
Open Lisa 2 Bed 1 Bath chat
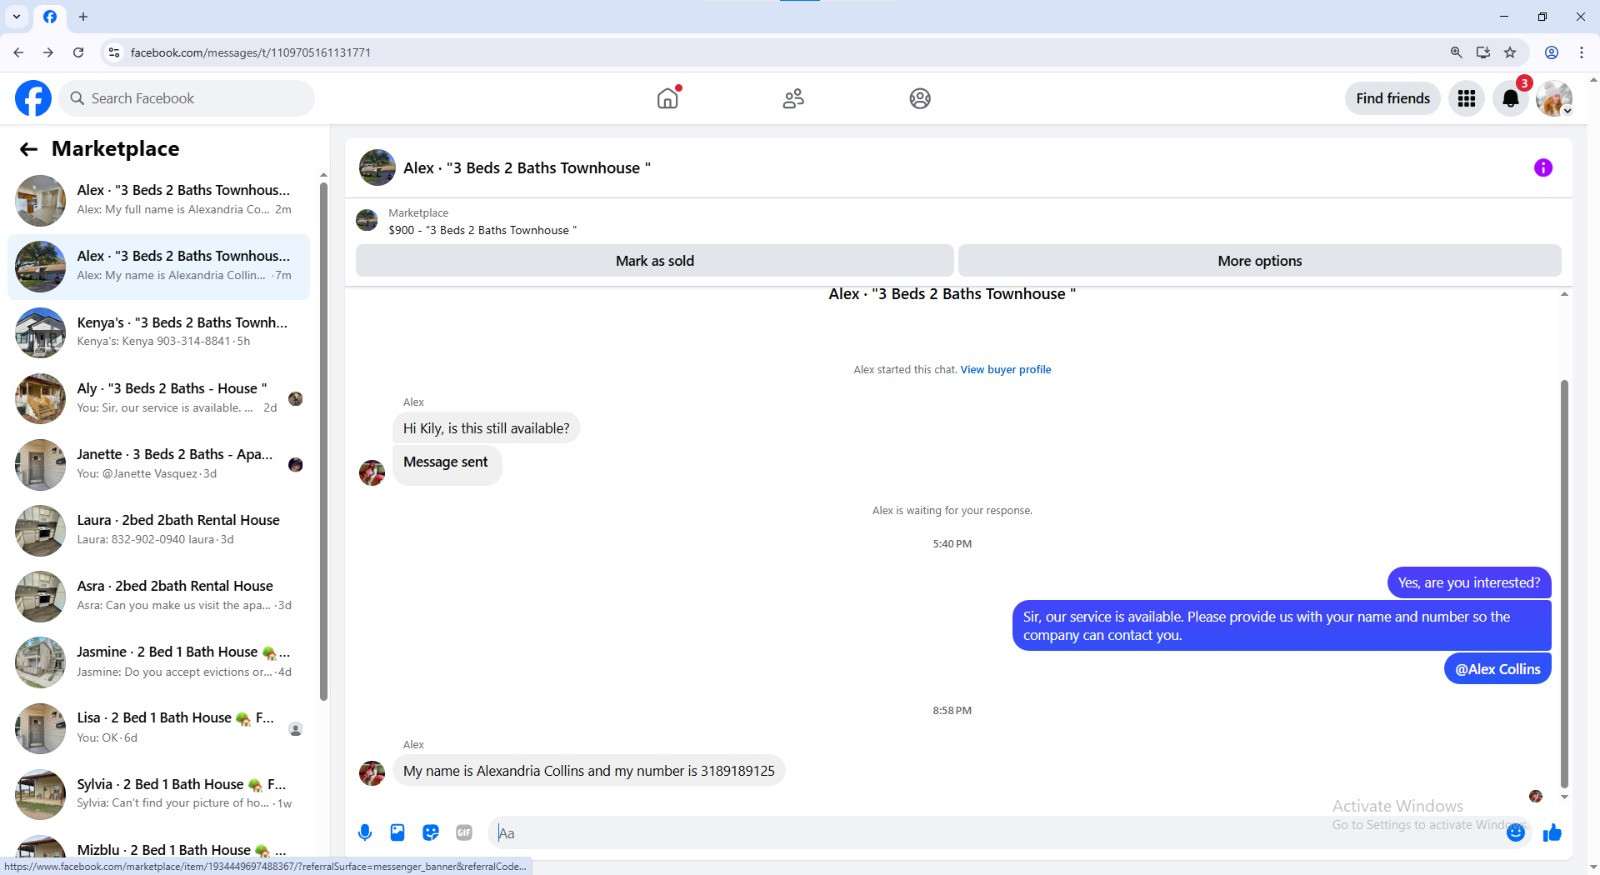point(159,728)
